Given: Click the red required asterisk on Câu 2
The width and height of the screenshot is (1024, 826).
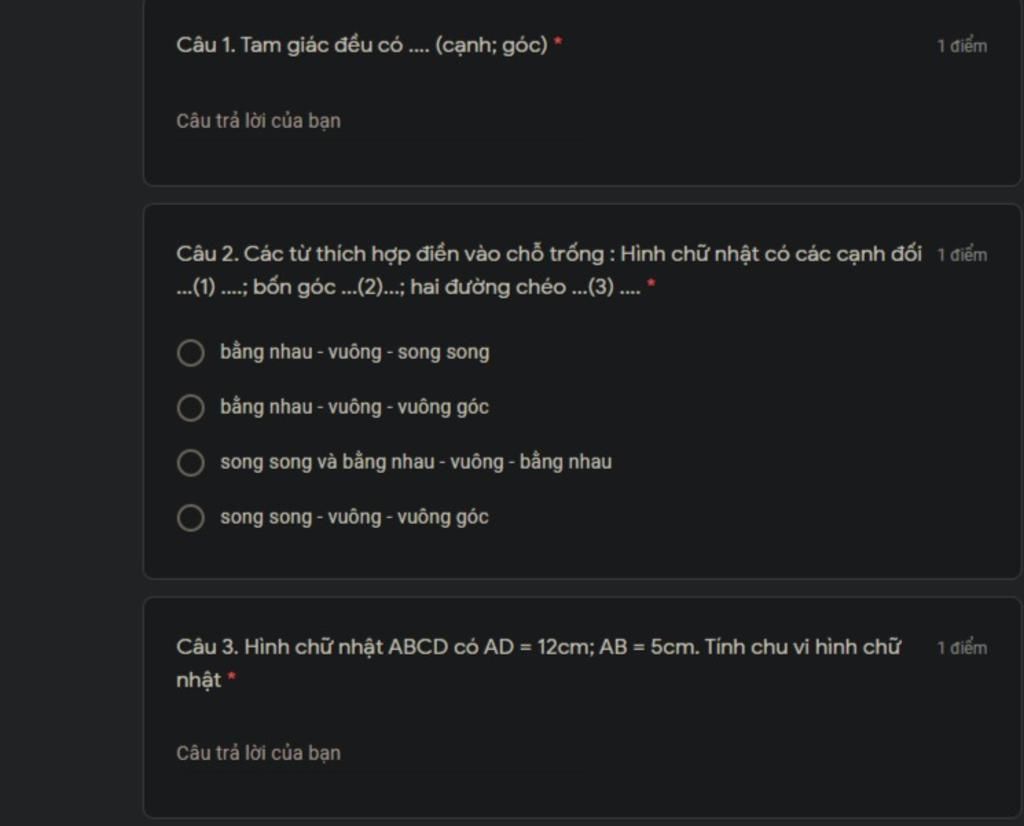Looking at the screenshot, I should click(x=651, y=283).
